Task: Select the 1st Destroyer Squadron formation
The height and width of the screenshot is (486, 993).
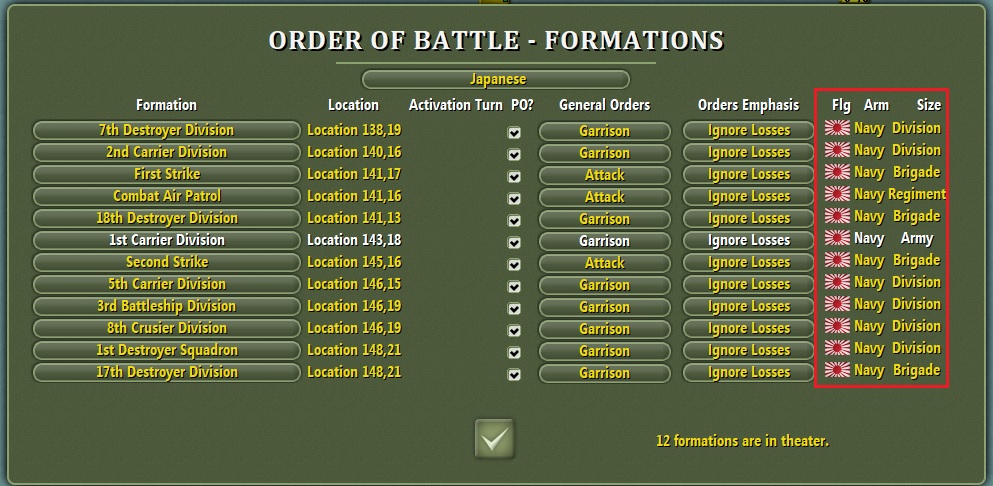Action: click(x=167, y=350)
